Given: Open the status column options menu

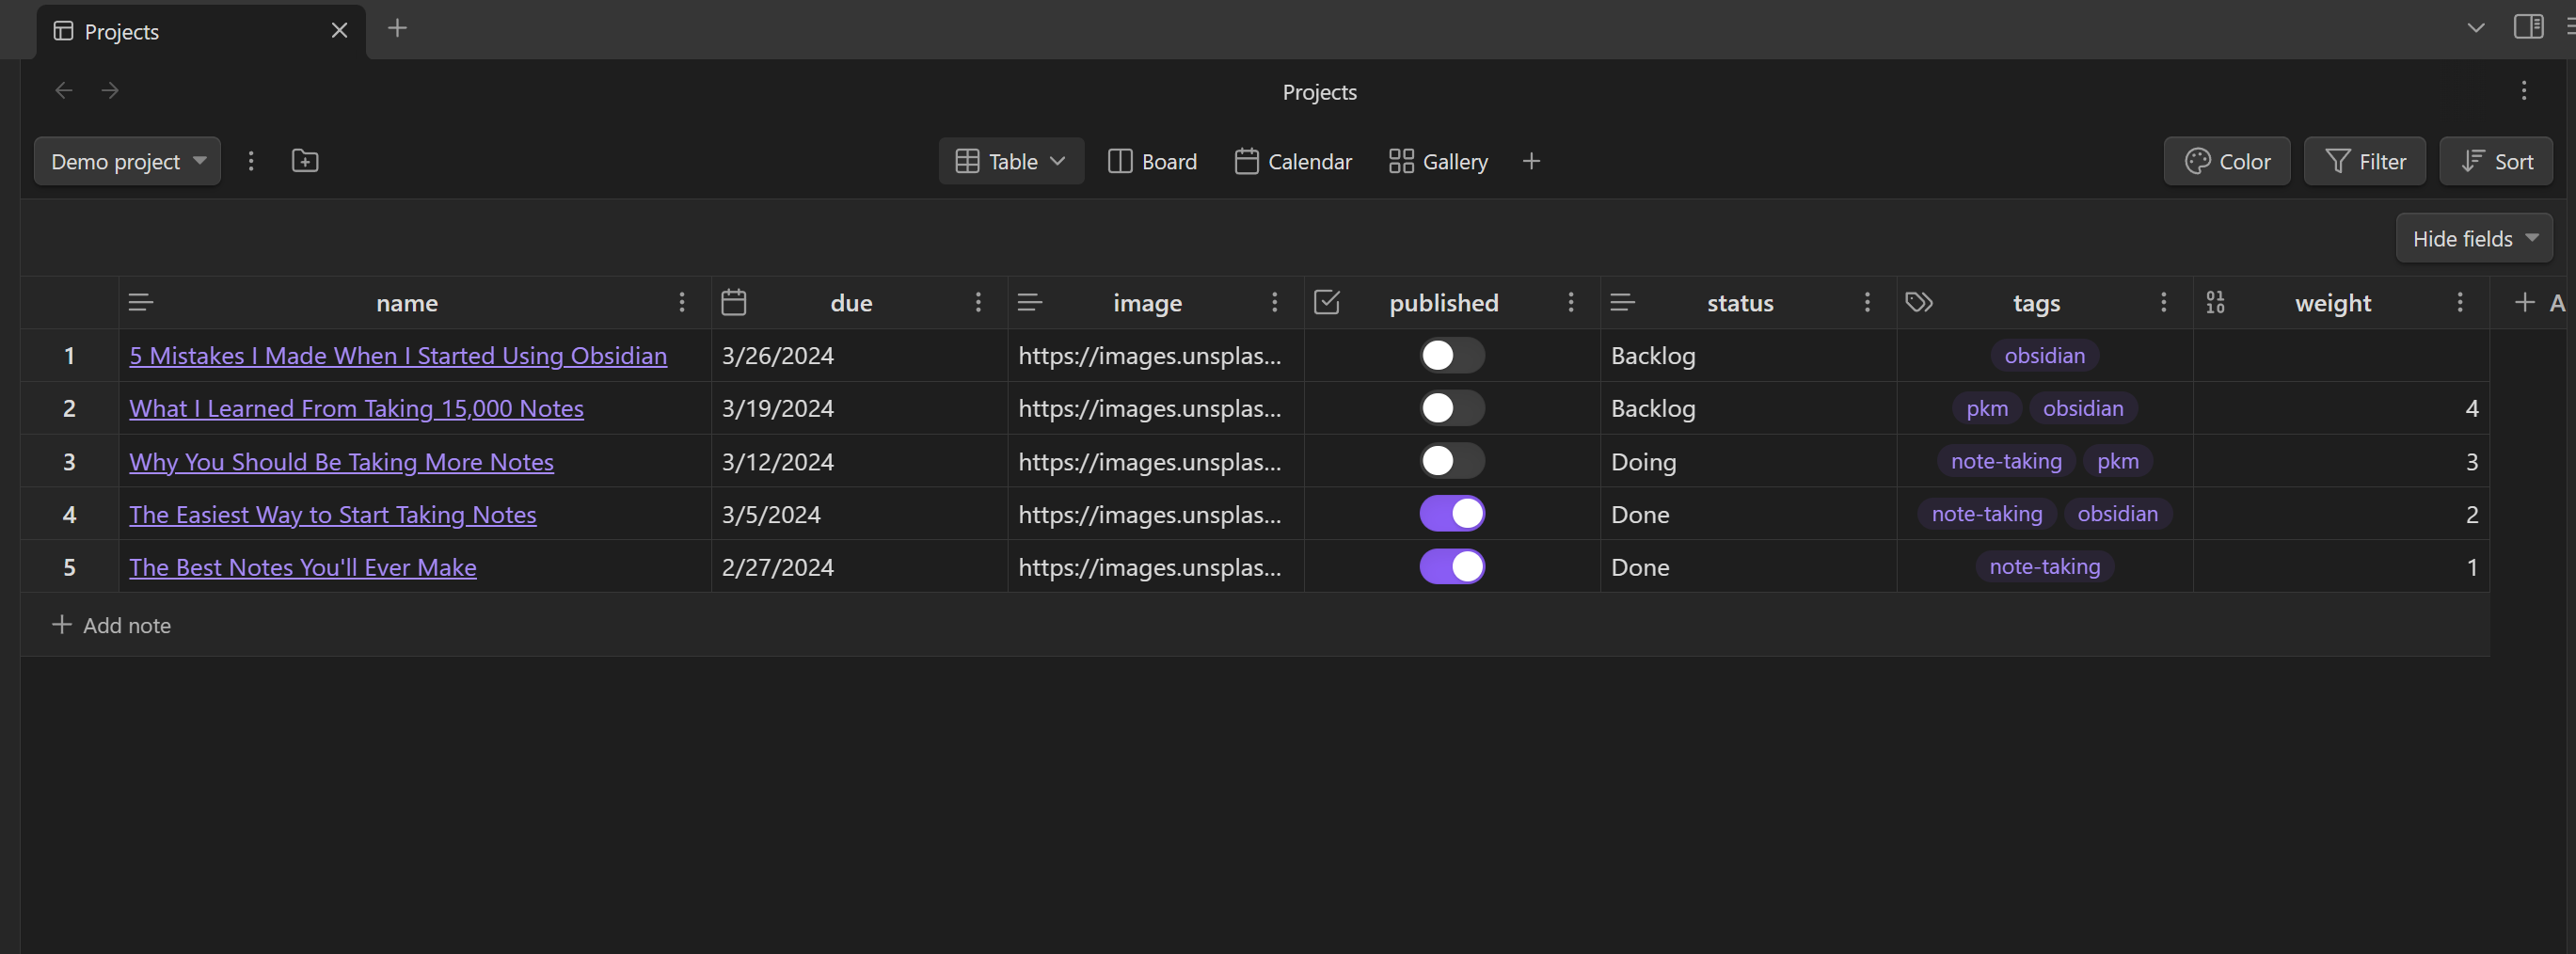Looking at the screenshot, I should (1866, 302).
